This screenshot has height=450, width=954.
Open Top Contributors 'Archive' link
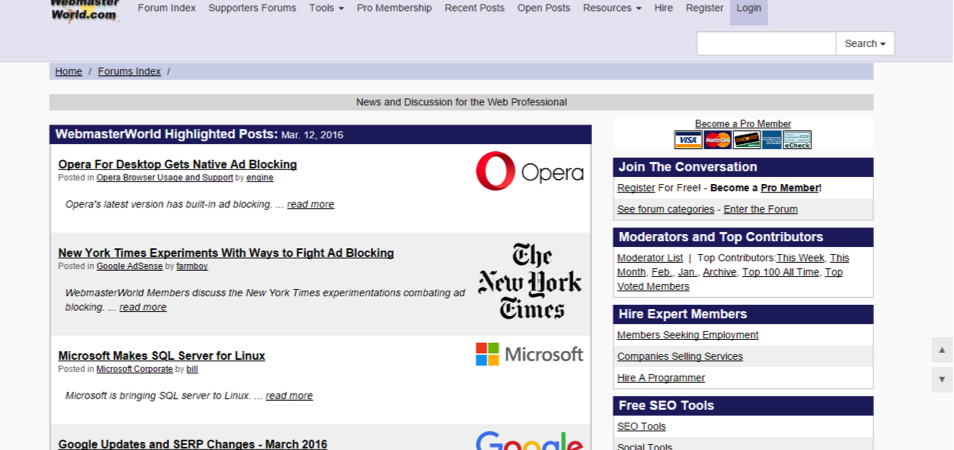720,272
